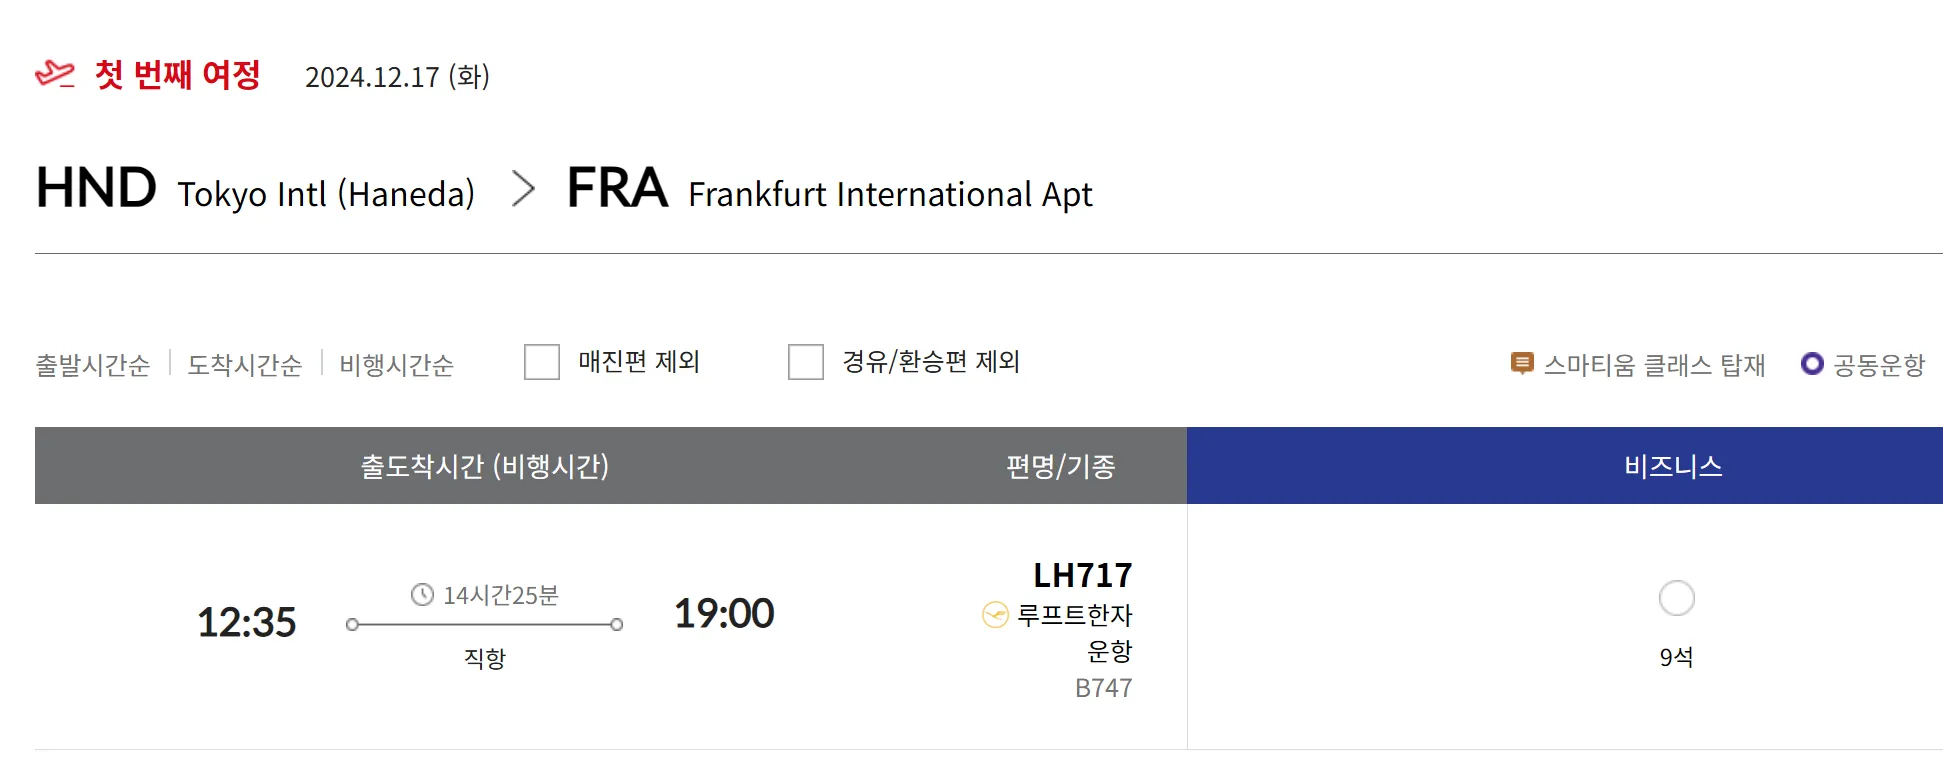The width and height of the screenshot is (1943, 761).
Task: Enable the 매진편 제외 checkbox
Action: 542,362
